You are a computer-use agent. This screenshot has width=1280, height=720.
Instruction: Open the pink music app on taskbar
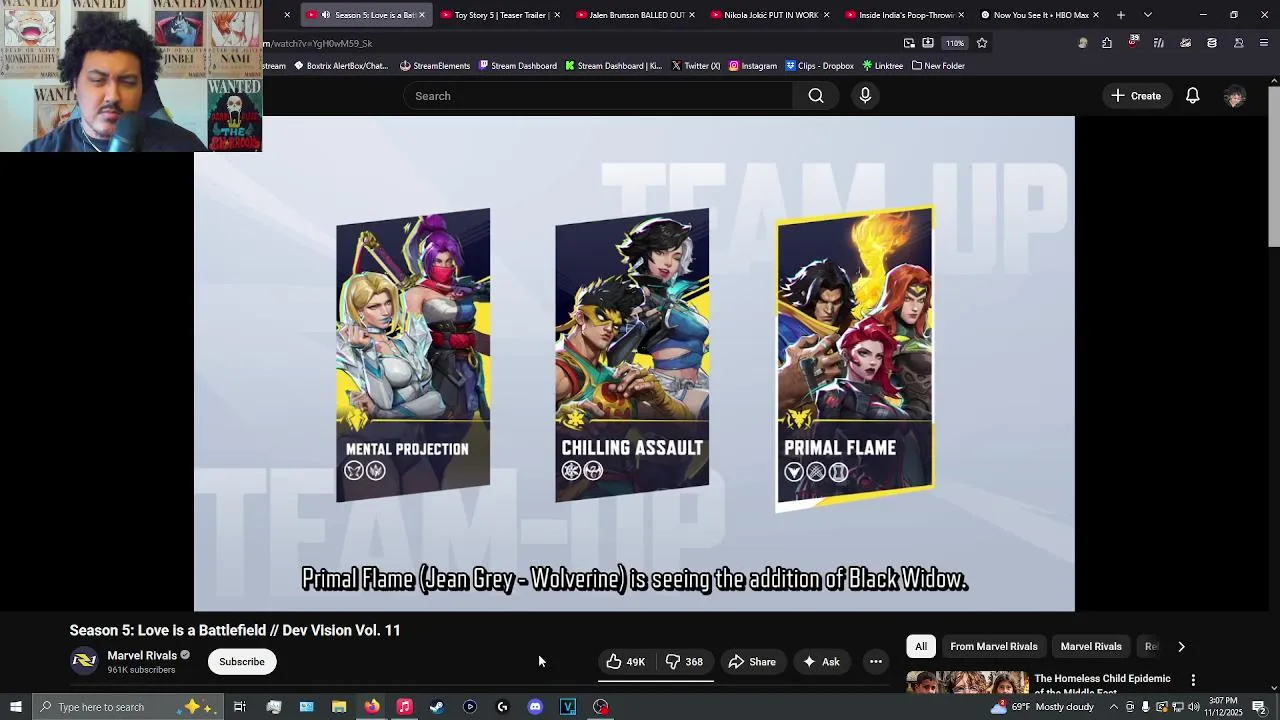tap(404, 707)
